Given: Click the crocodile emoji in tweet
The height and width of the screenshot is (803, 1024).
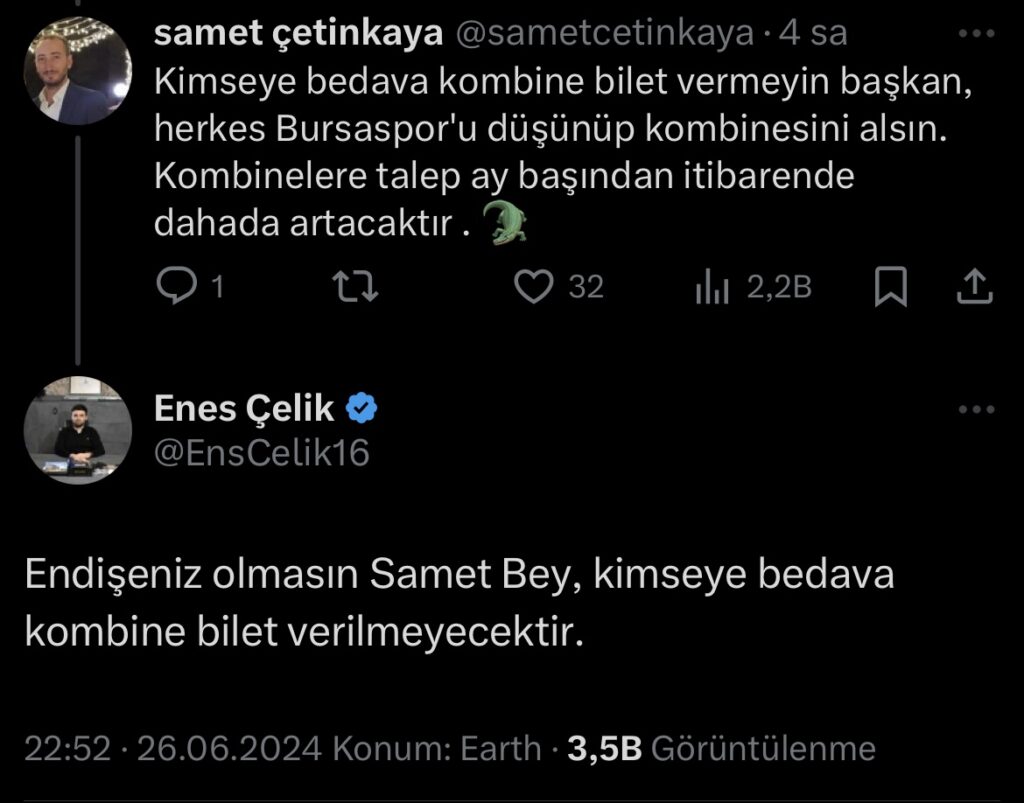Looking at the screenshot, I should point(503,223).
